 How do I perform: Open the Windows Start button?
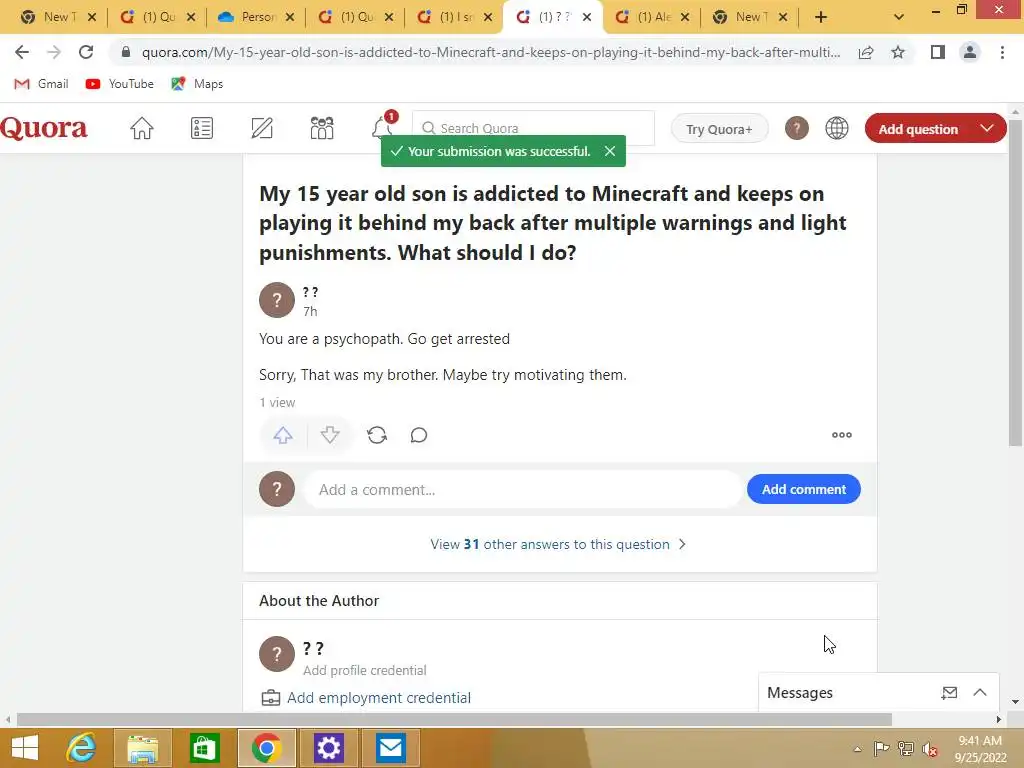point(25,748)
